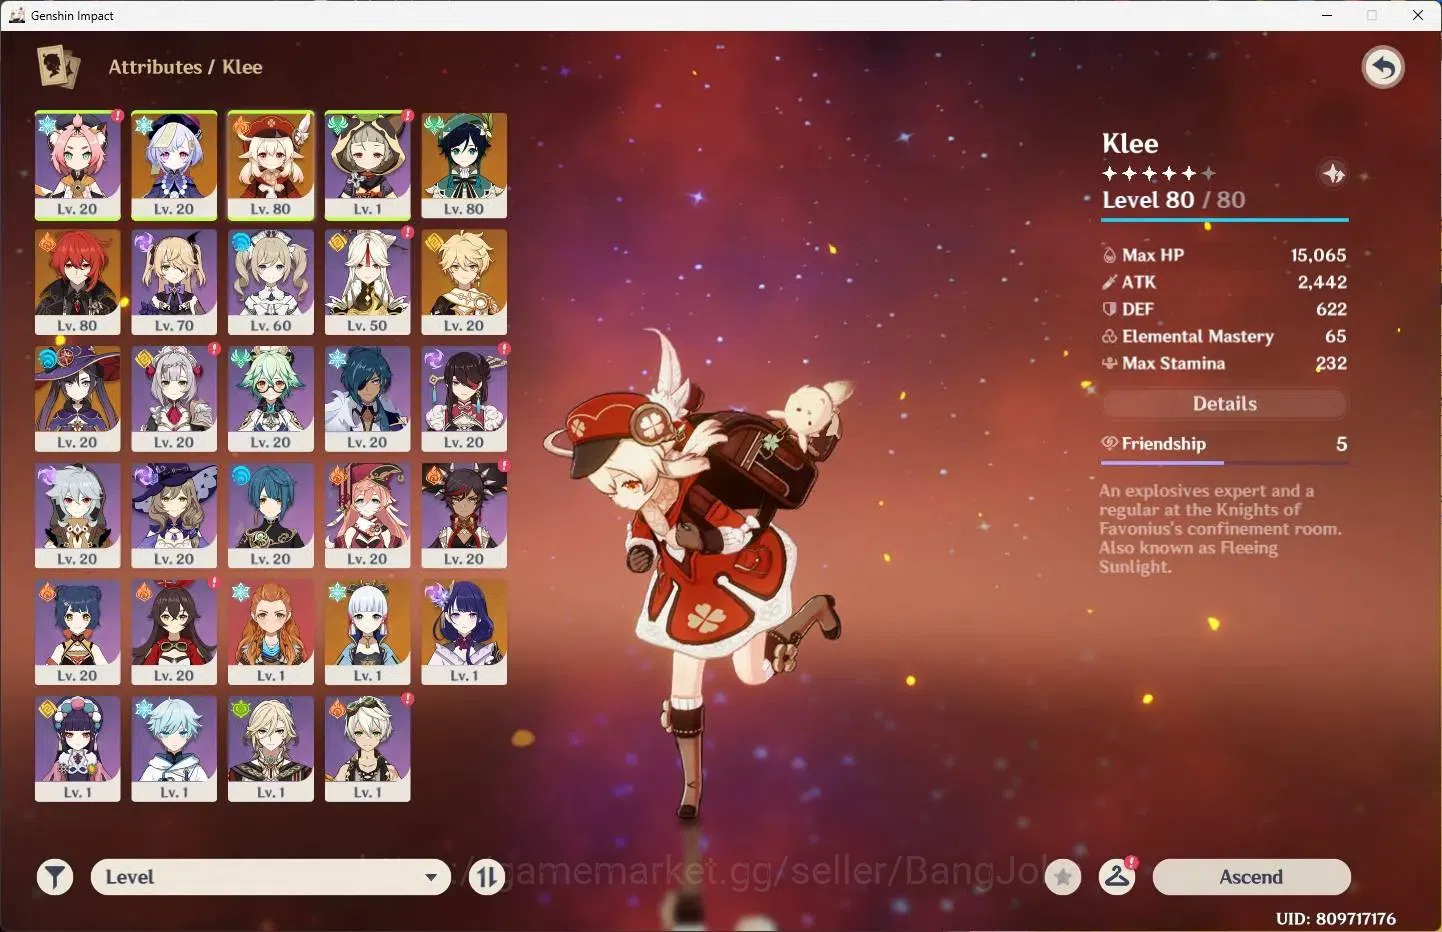Screen dimensions: 1442x932
Task: Select red-haired Diluc portrait Lv. 80
Action: (77, 282)
